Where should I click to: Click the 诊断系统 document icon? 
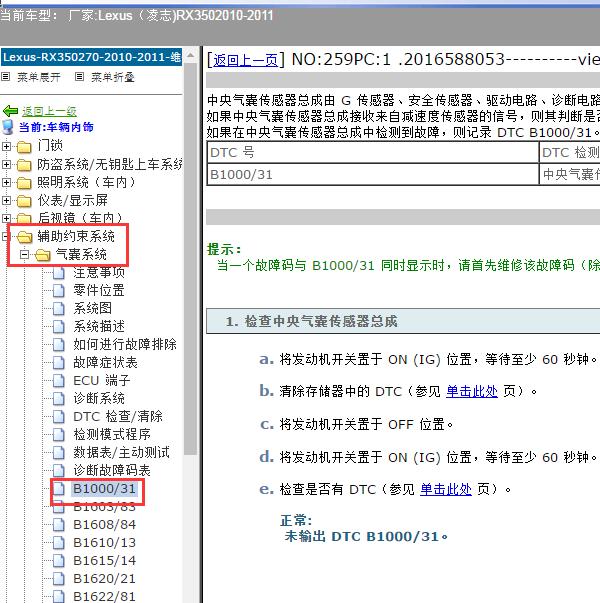pyautogui.click(x=58, y=399)
